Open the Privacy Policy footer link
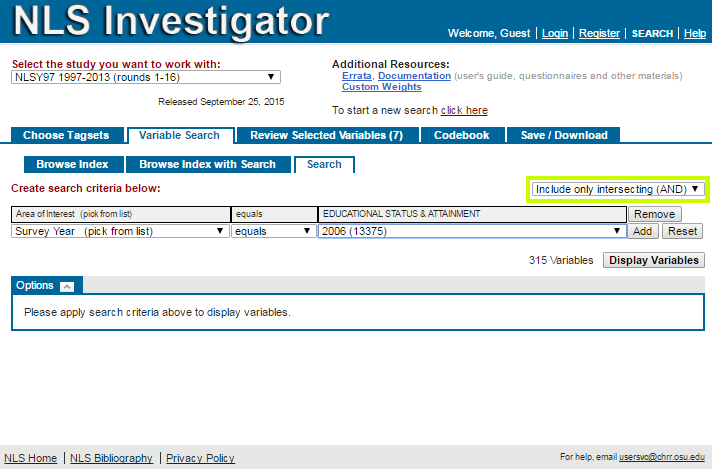The image size is (712, 472). coord(200,458)
